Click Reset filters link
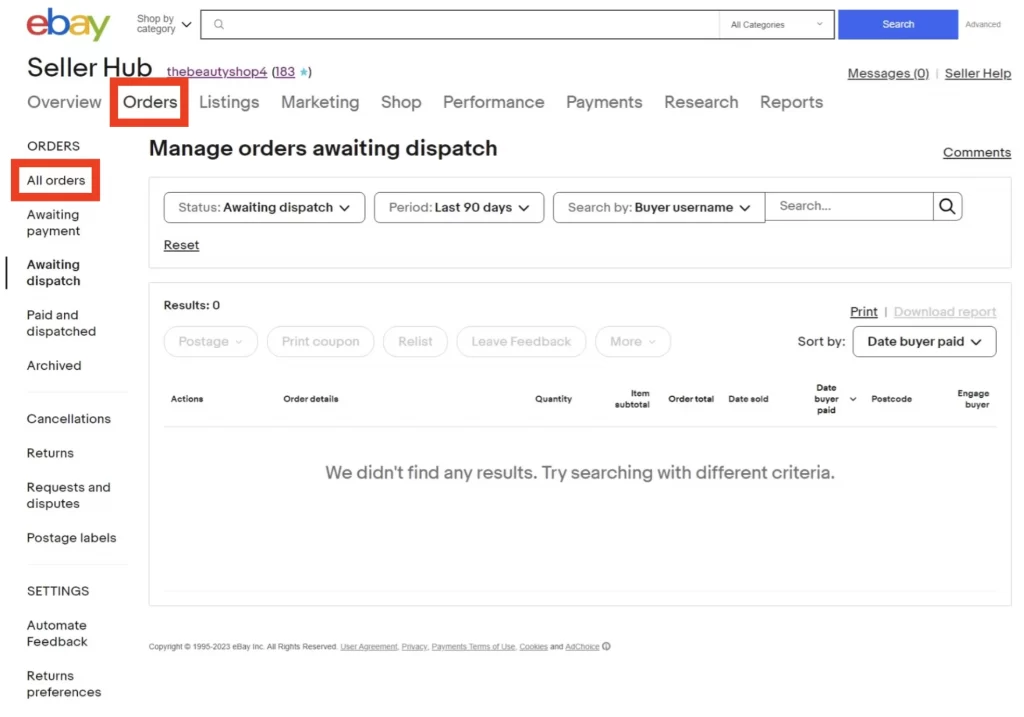The height and width of the screenshot is (717, 1024). 181,245
